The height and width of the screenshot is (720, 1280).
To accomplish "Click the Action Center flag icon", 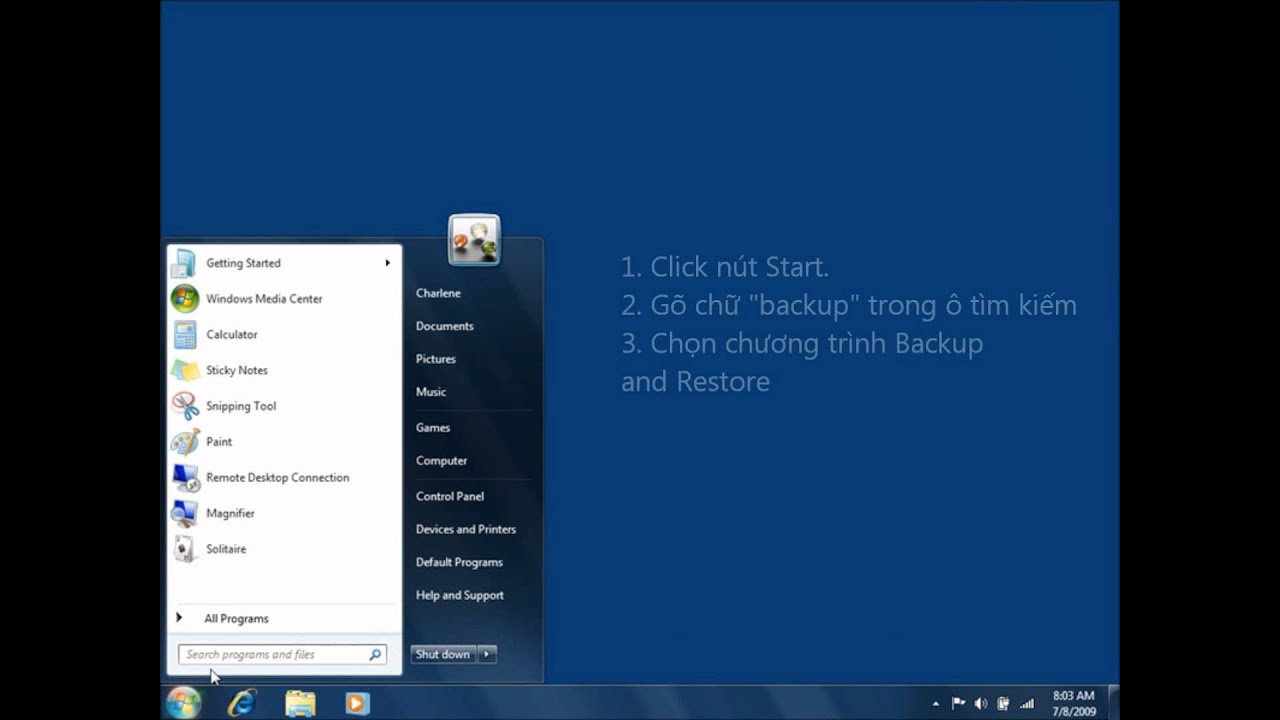I will pyautogui.click(x=958, y=703).
